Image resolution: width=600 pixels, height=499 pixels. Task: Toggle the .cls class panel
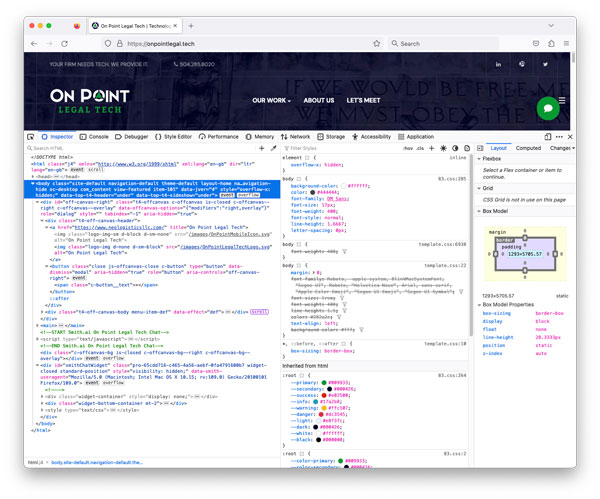point(421,147)
